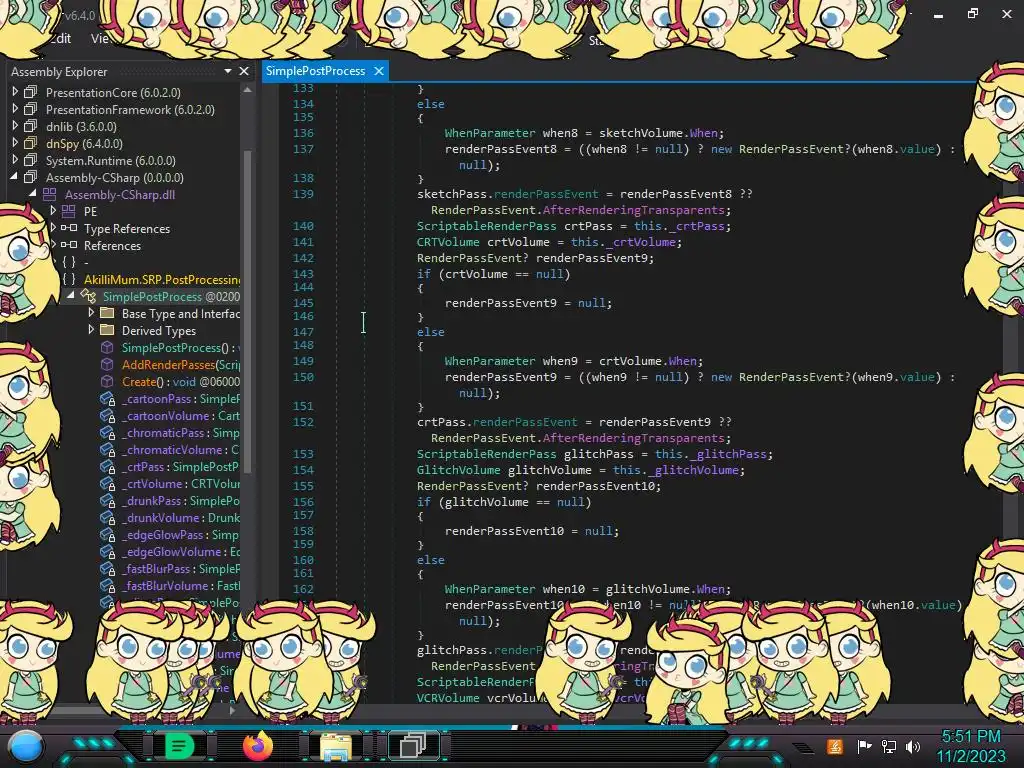Screen dimensions: 1024x768
Task: Click the Create() method cube icon
Action: [x=107, y=381]
